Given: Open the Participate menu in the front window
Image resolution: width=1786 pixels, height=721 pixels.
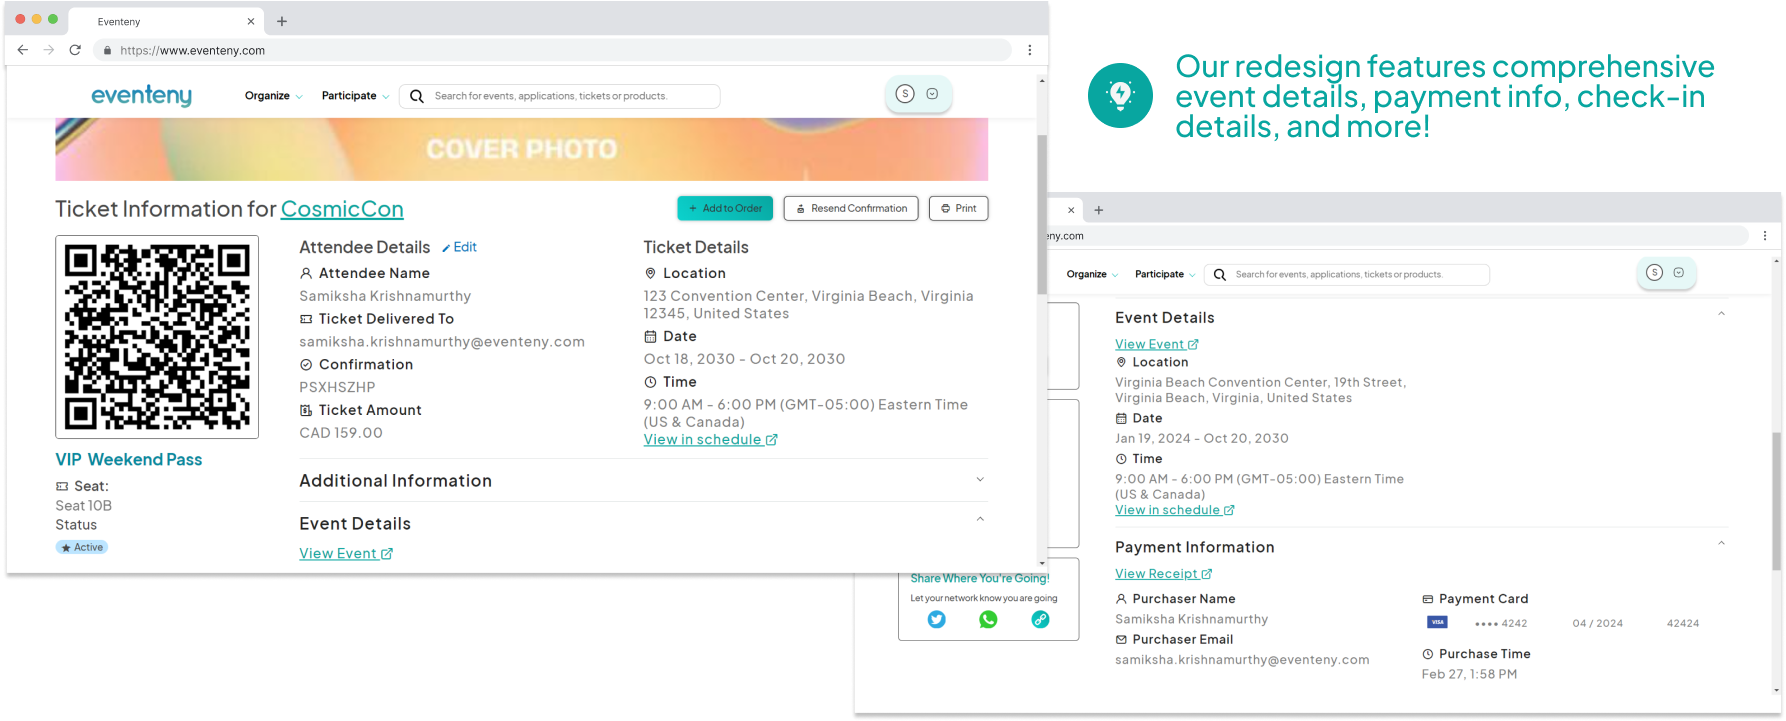Looking at the screenshot, I should pyautogui.click(x=355, y=96).
